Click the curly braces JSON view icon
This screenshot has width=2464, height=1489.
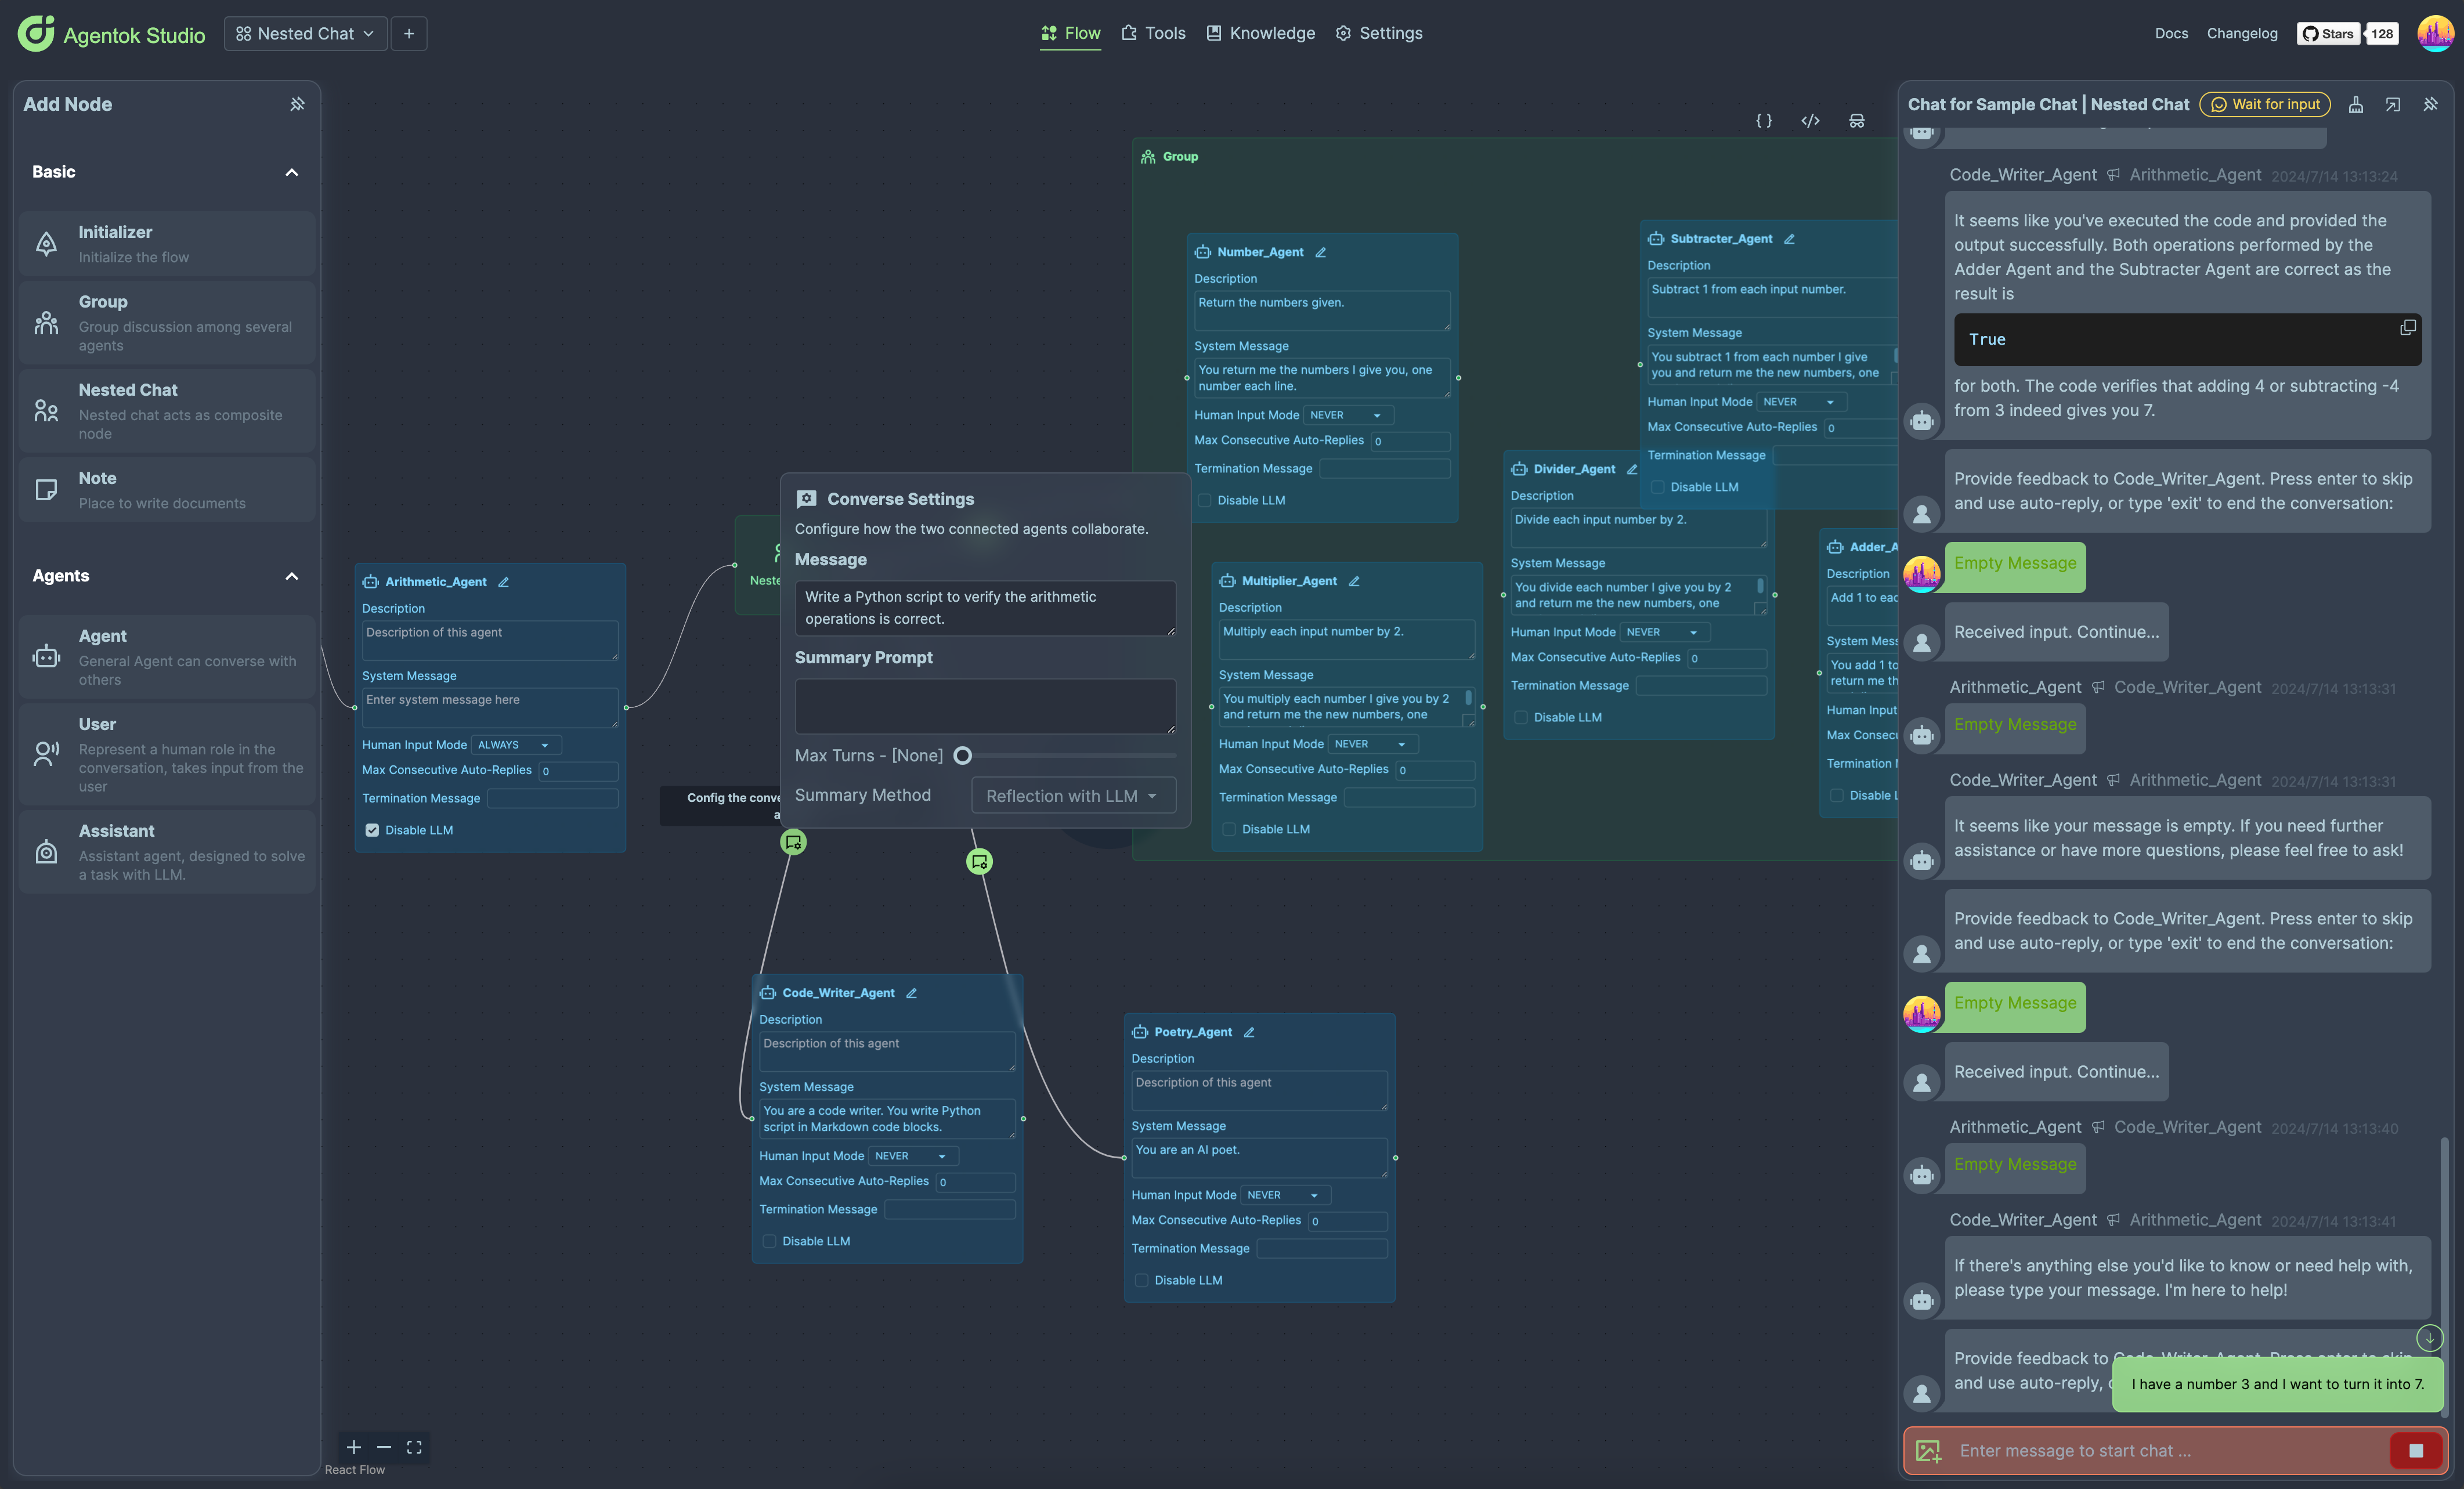click(x=1764, y=121)
